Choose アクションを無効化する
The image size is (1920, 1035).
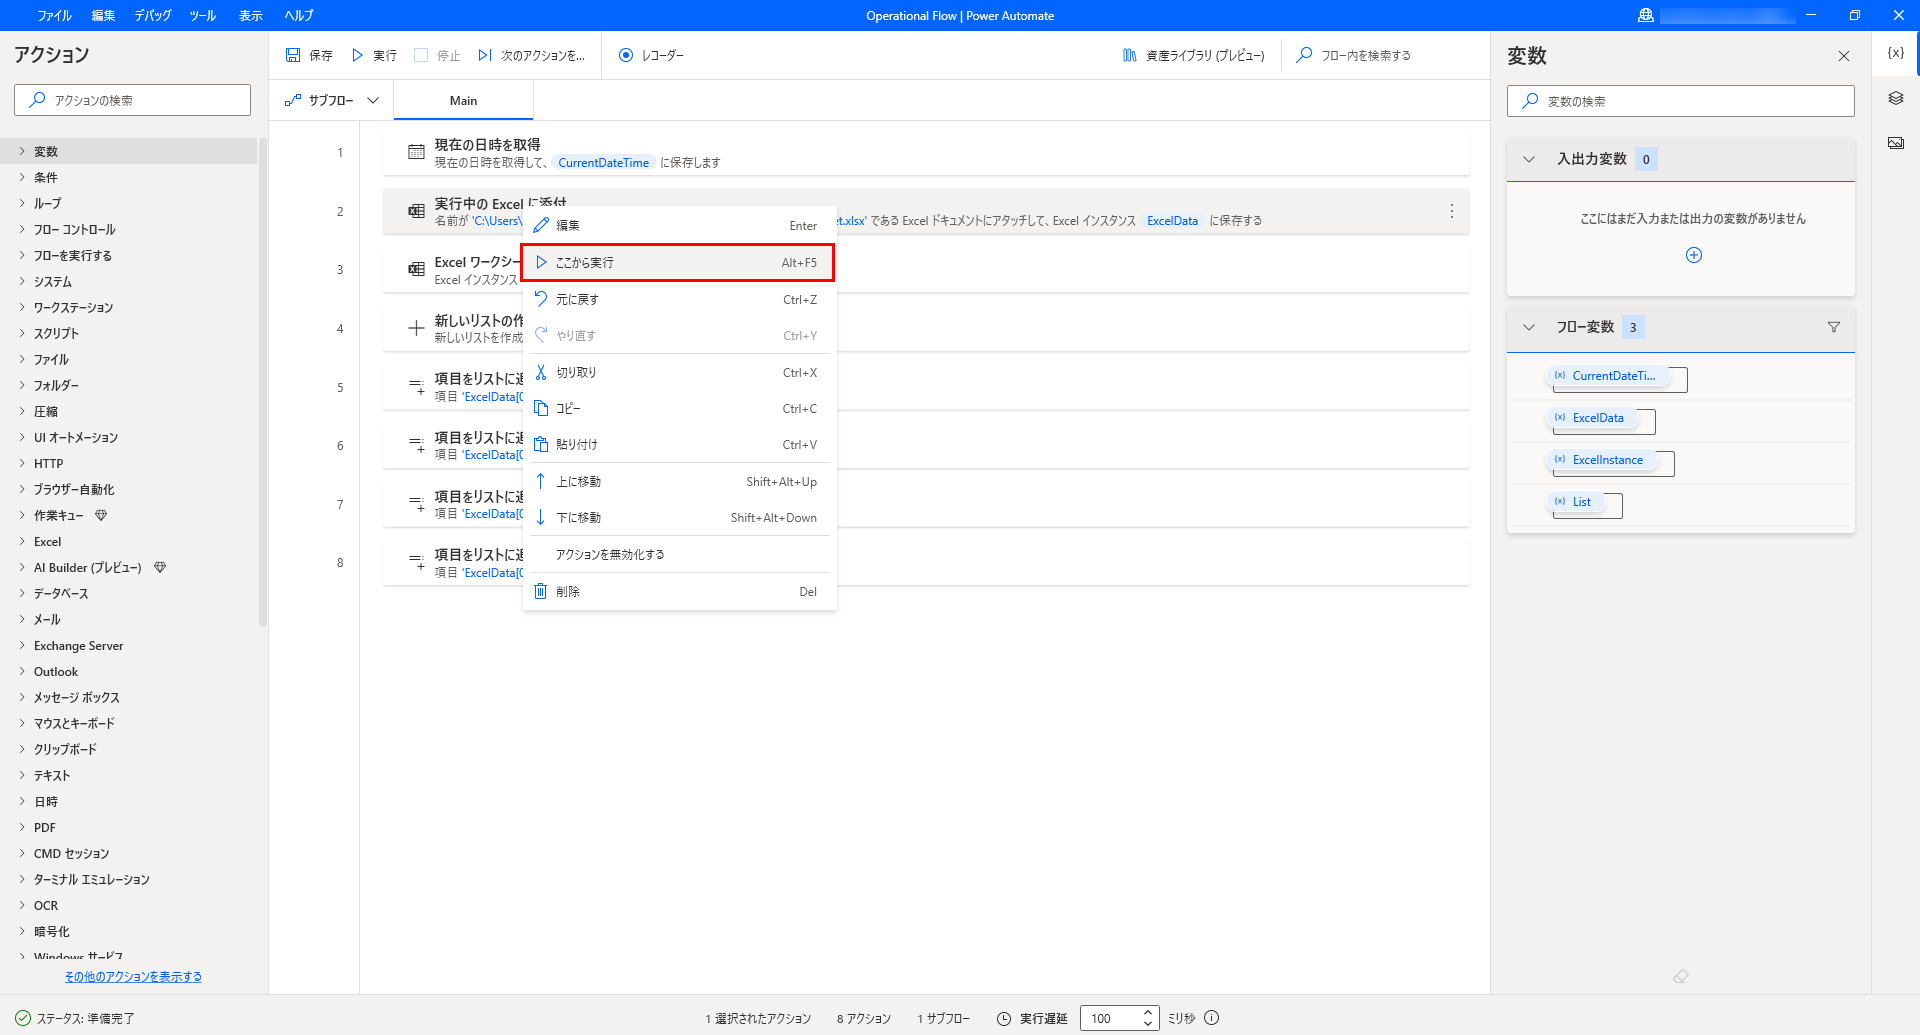(x=680, y=554)
